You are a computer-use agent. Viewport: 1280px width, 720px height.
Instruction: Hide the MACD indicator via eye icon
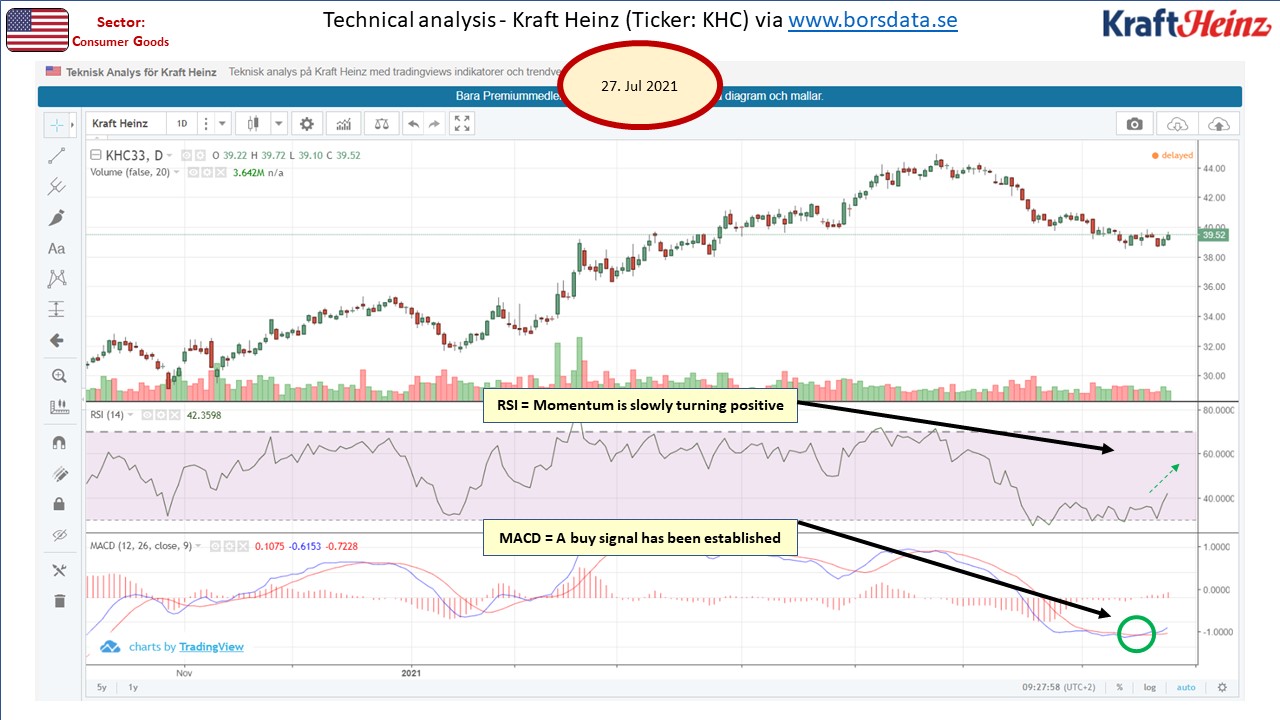click(x=216, y=546)
